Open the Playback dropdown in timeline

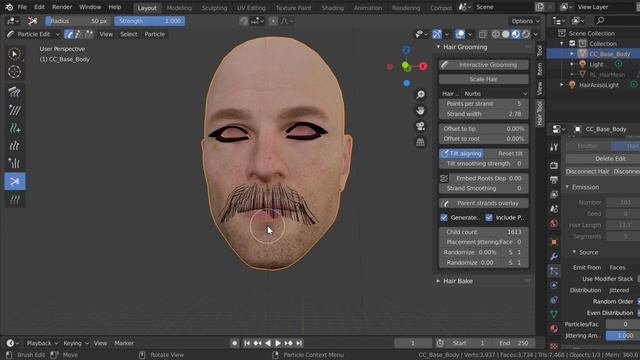(x=42, y=343)
